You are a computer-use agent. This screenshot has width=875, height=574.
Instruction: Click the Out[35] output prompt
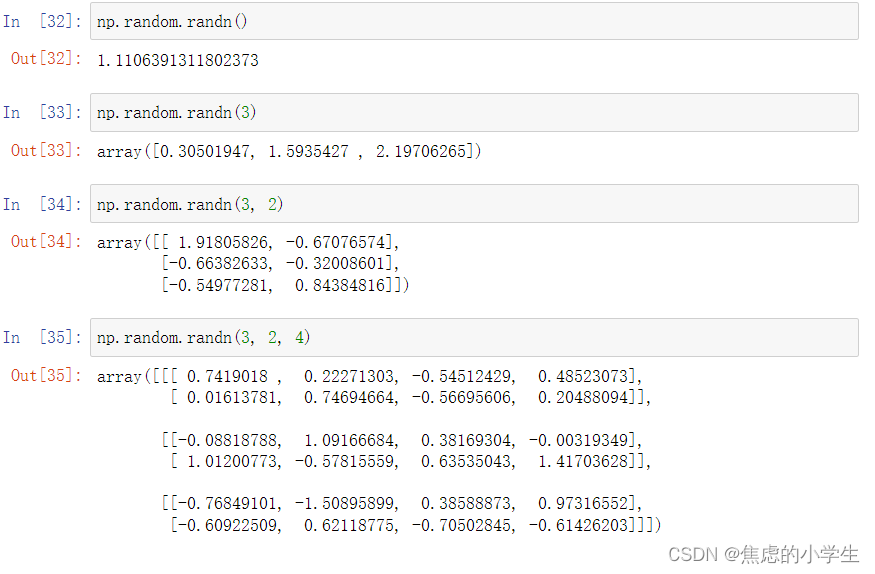(x=46, y=376)
